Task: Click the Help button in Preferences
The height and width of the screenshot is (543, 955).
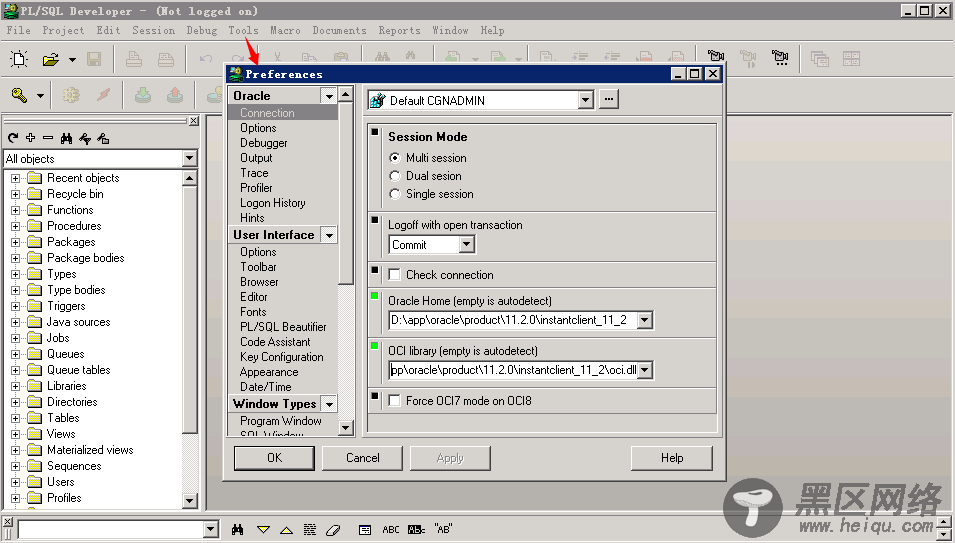Action: click(x=672, y=458)
